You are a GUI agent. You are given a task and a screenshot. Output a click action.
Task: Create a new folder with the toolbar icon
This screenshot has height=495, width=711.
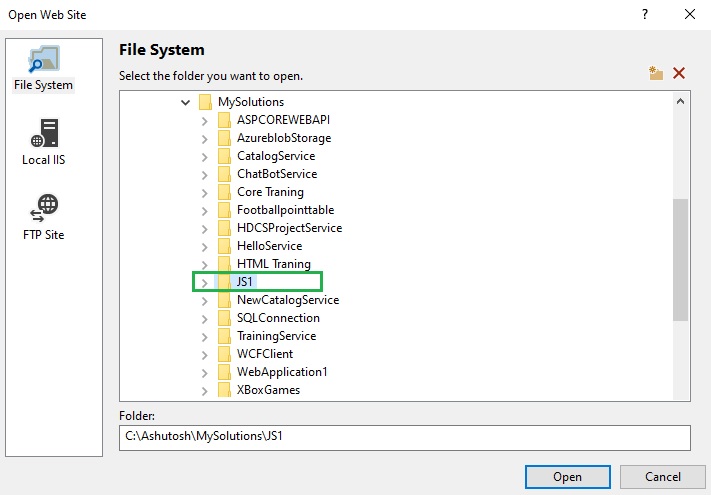pyautogui.click(x=656, y=73)
